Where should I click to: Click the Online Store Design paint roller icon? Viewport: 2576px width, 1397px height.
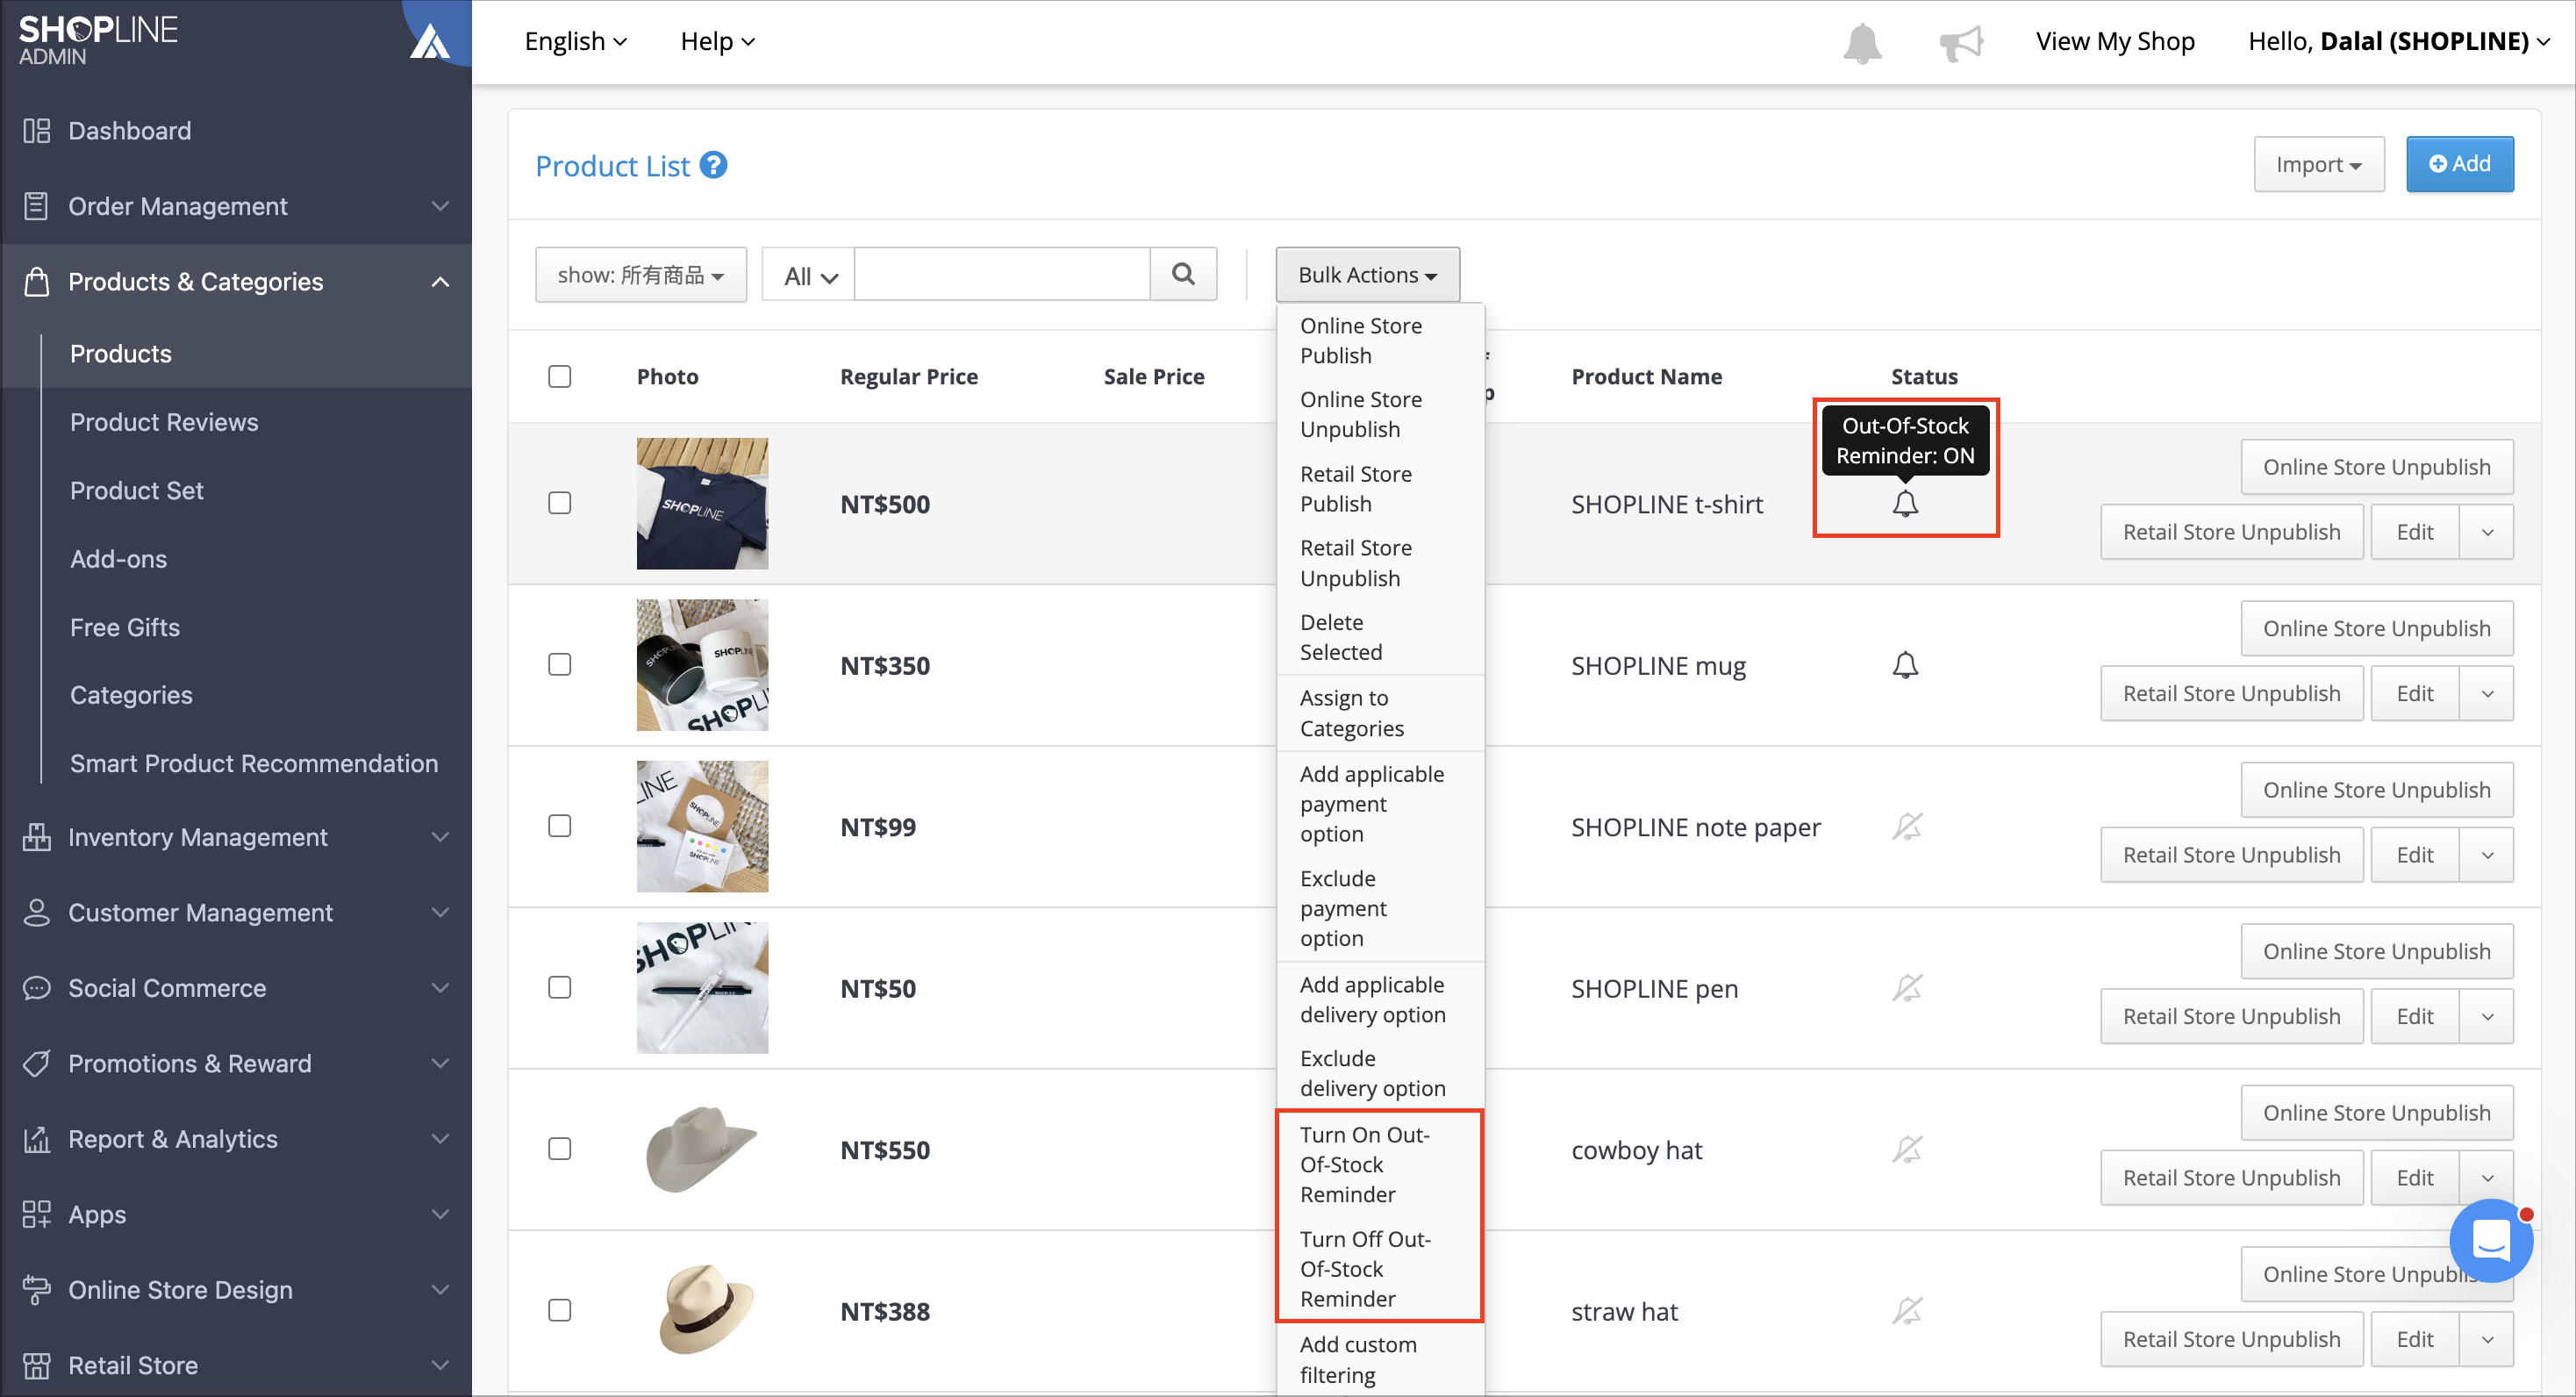click(x=37, y=1290)
